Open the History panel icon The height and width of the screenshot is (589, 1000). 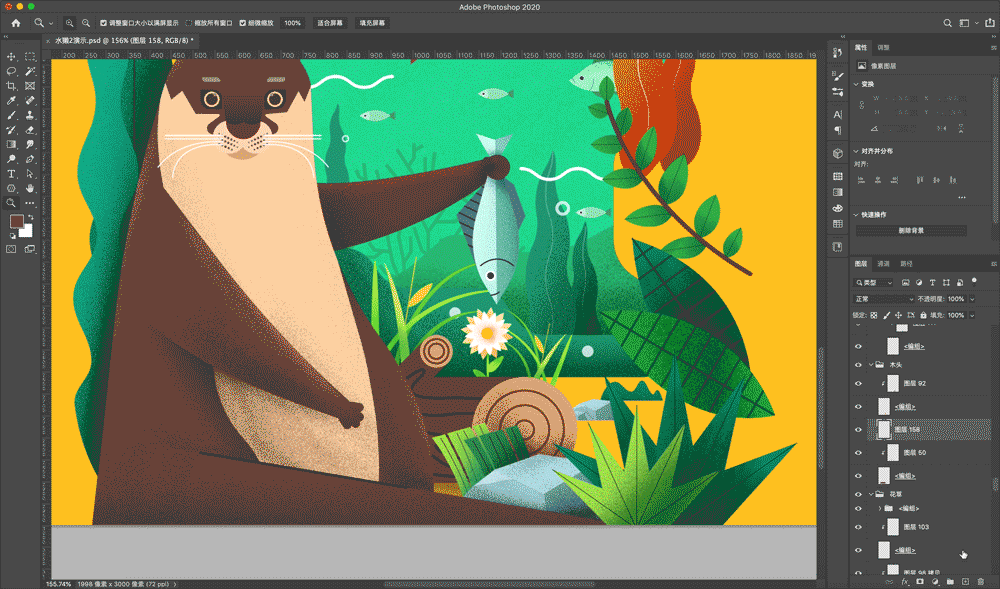click(x=837, y=53)
